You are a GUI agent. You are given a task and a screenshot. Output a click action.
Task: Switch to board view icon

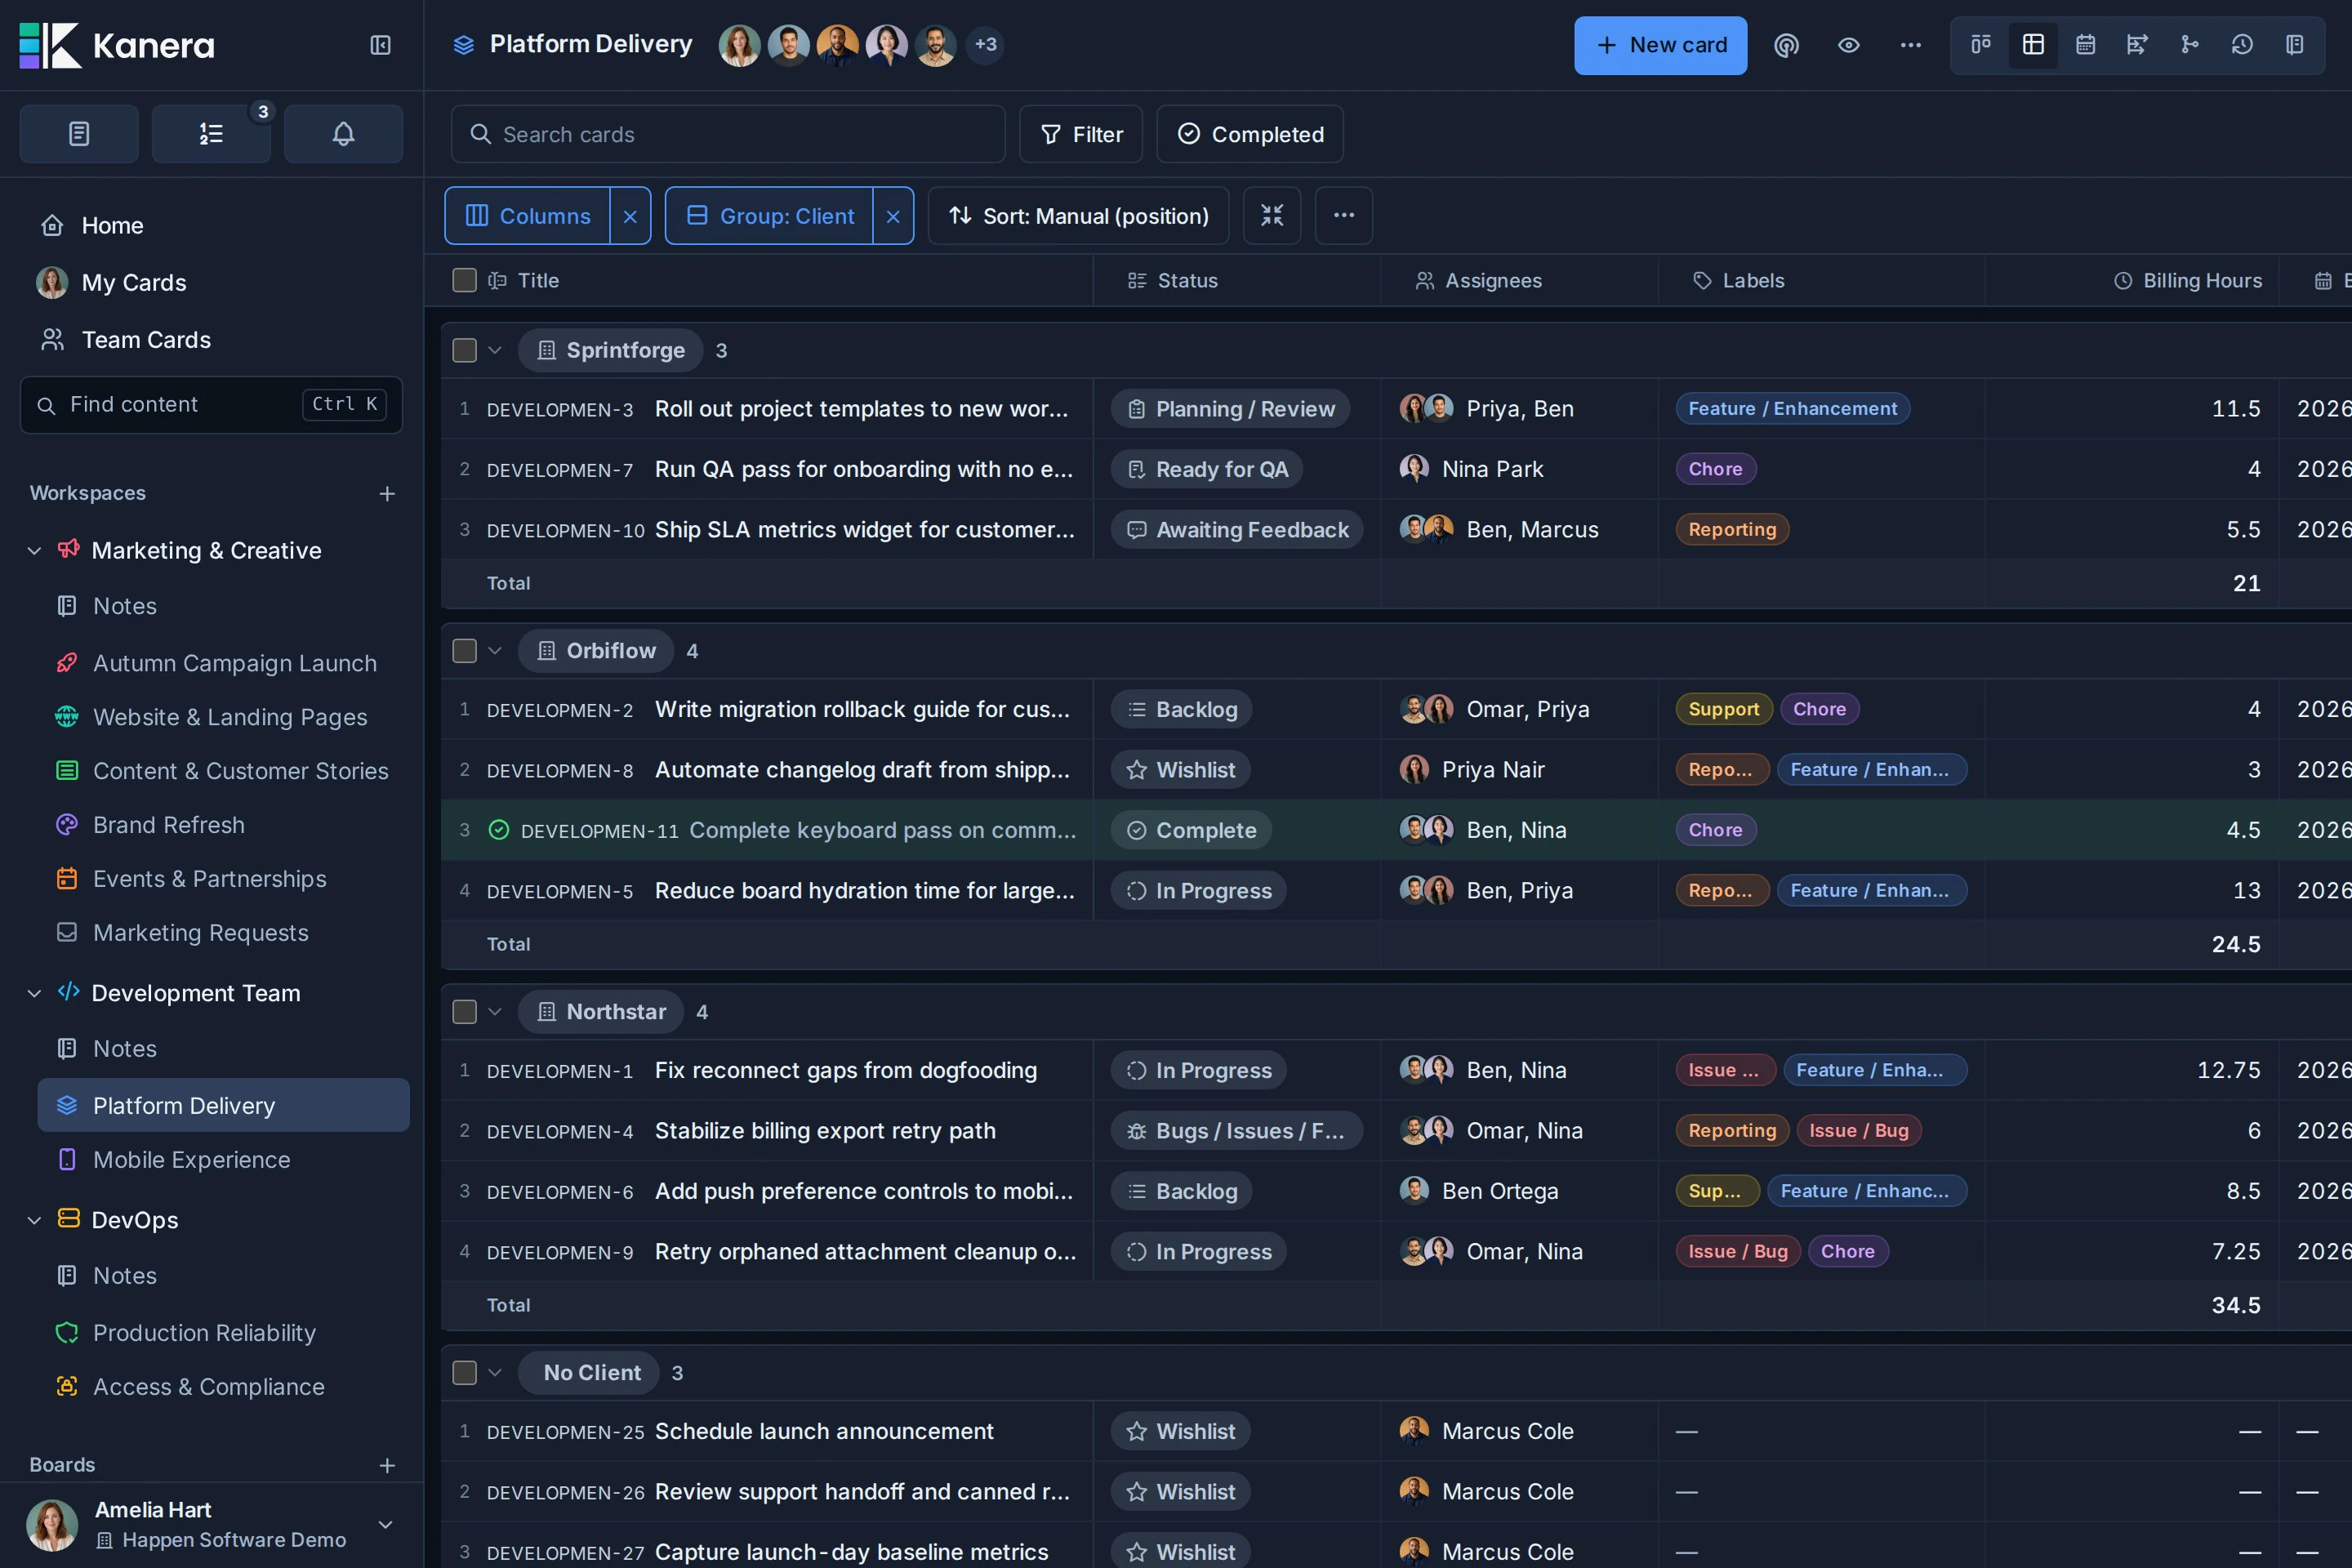[x=1981, y=45]
